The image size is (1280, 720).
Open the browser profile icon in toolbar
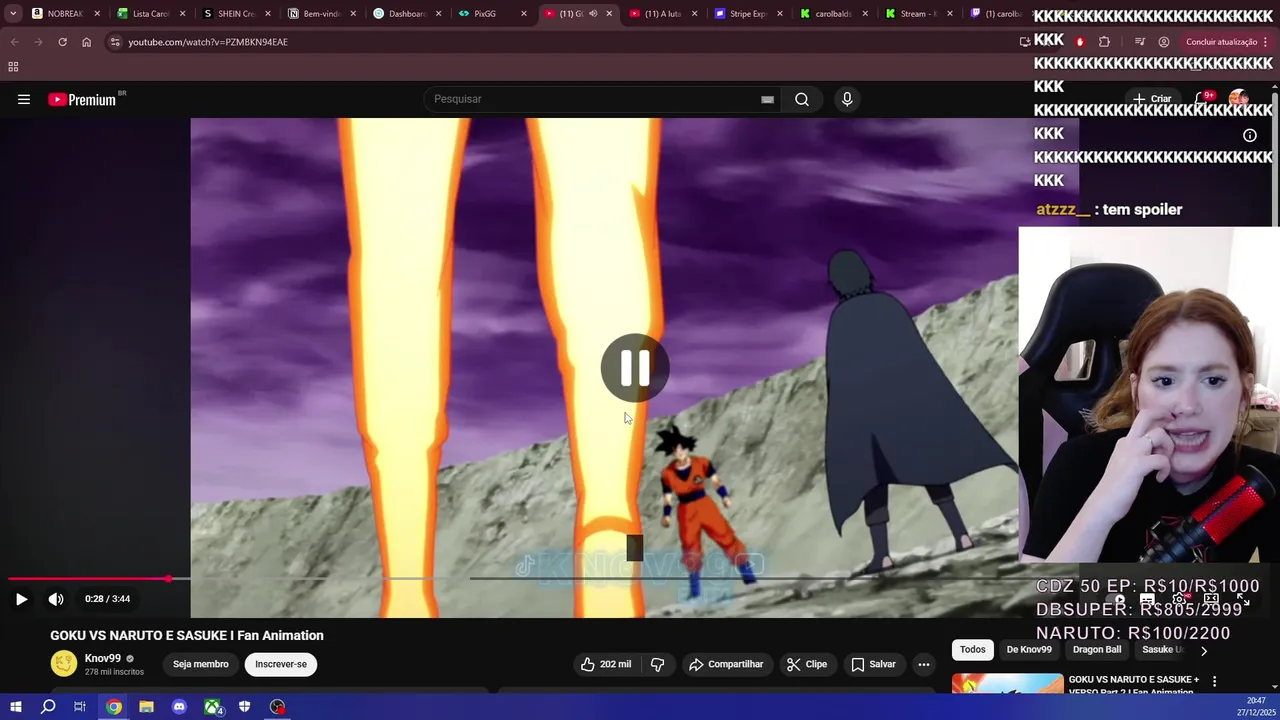point(1164,42)
